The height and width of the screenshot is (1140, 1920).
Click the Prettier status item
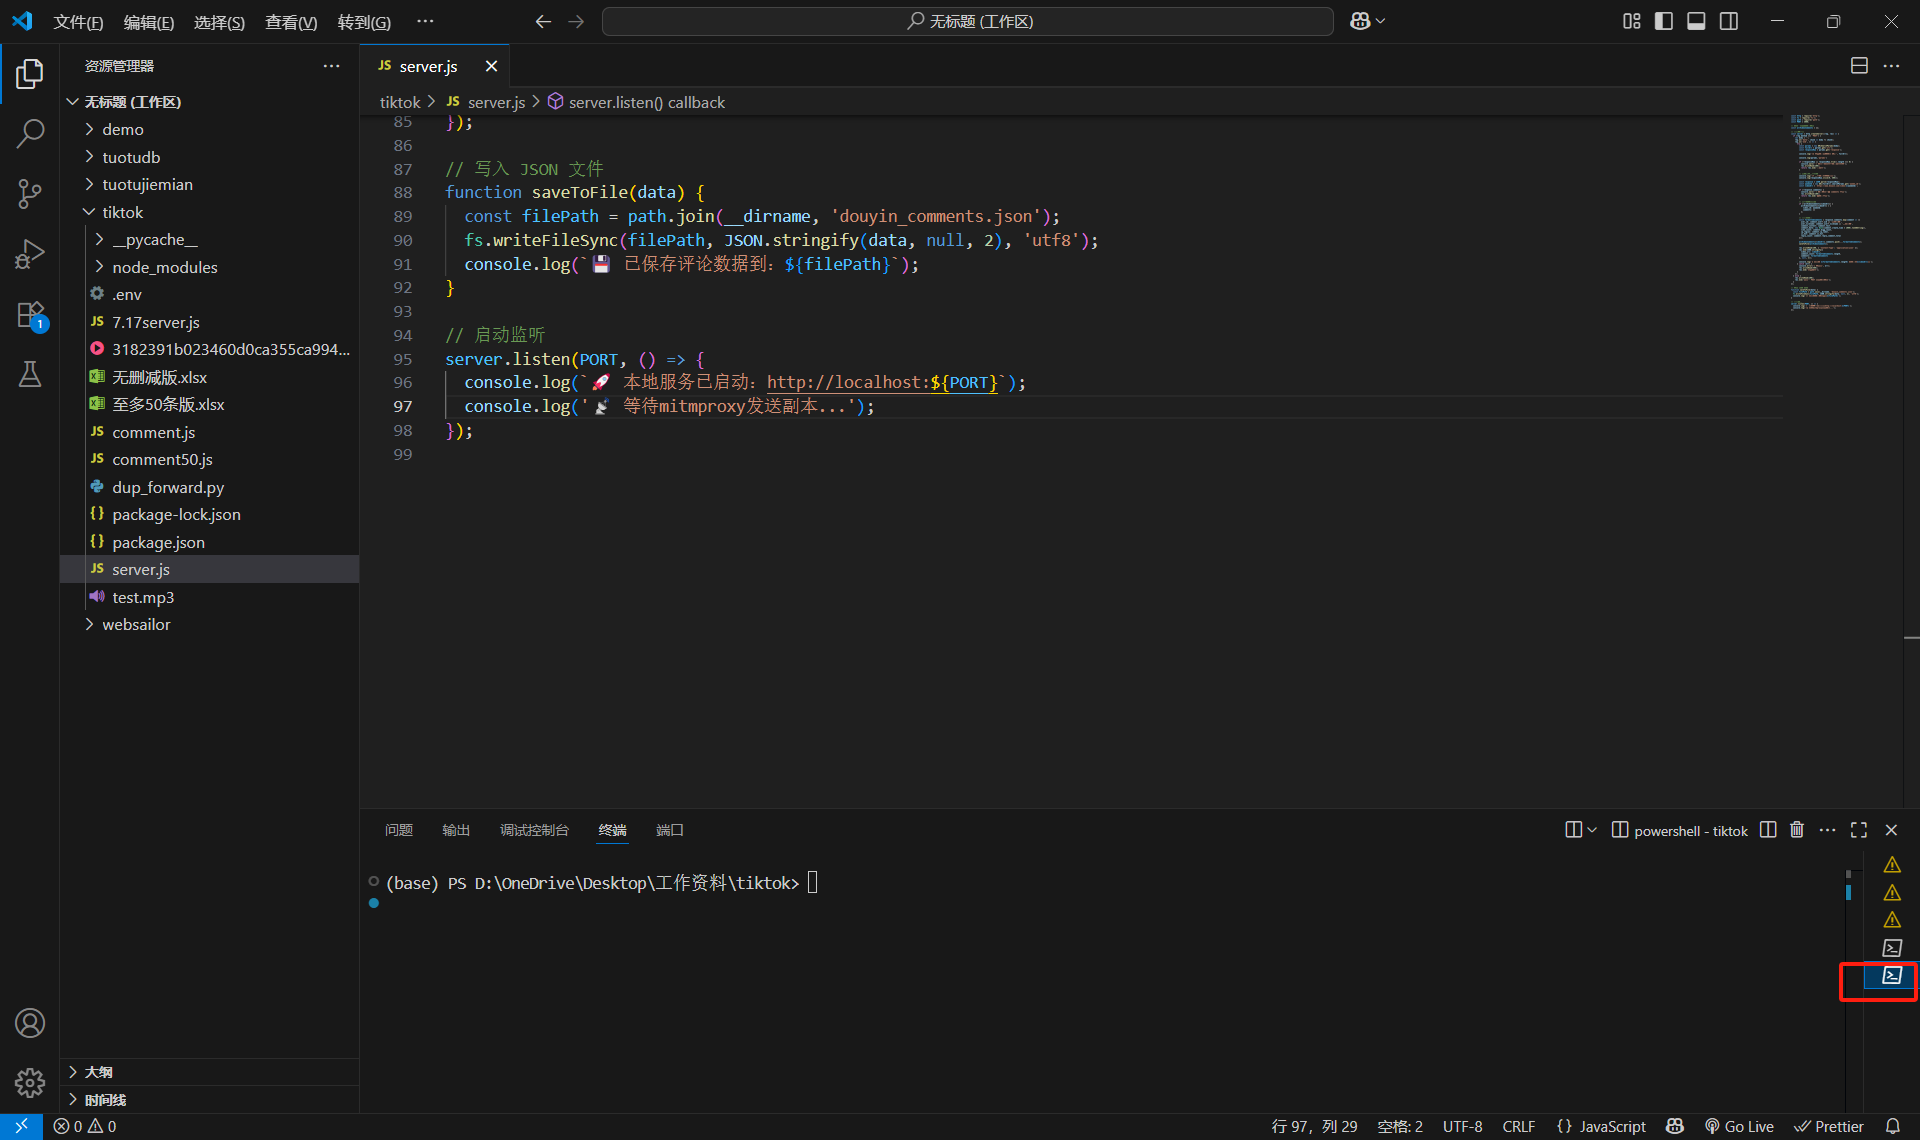(1829, 1126)
